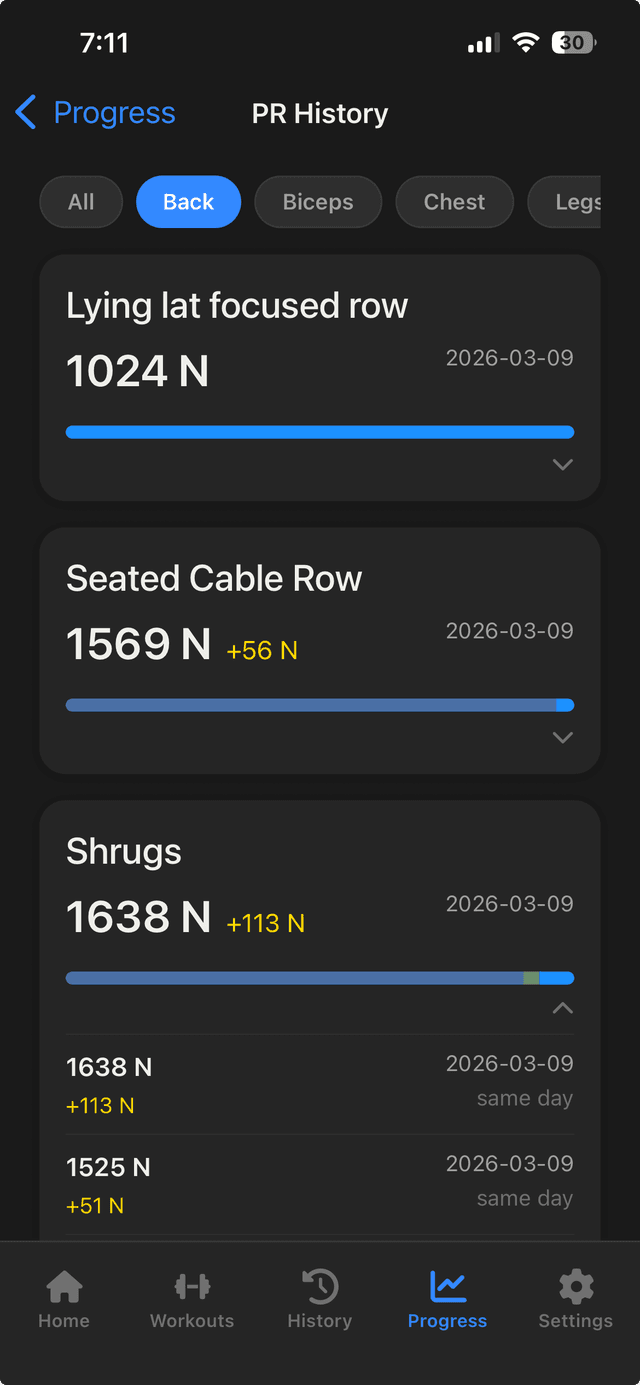Toggle the Chest filter chip

[x=454, y=202]
